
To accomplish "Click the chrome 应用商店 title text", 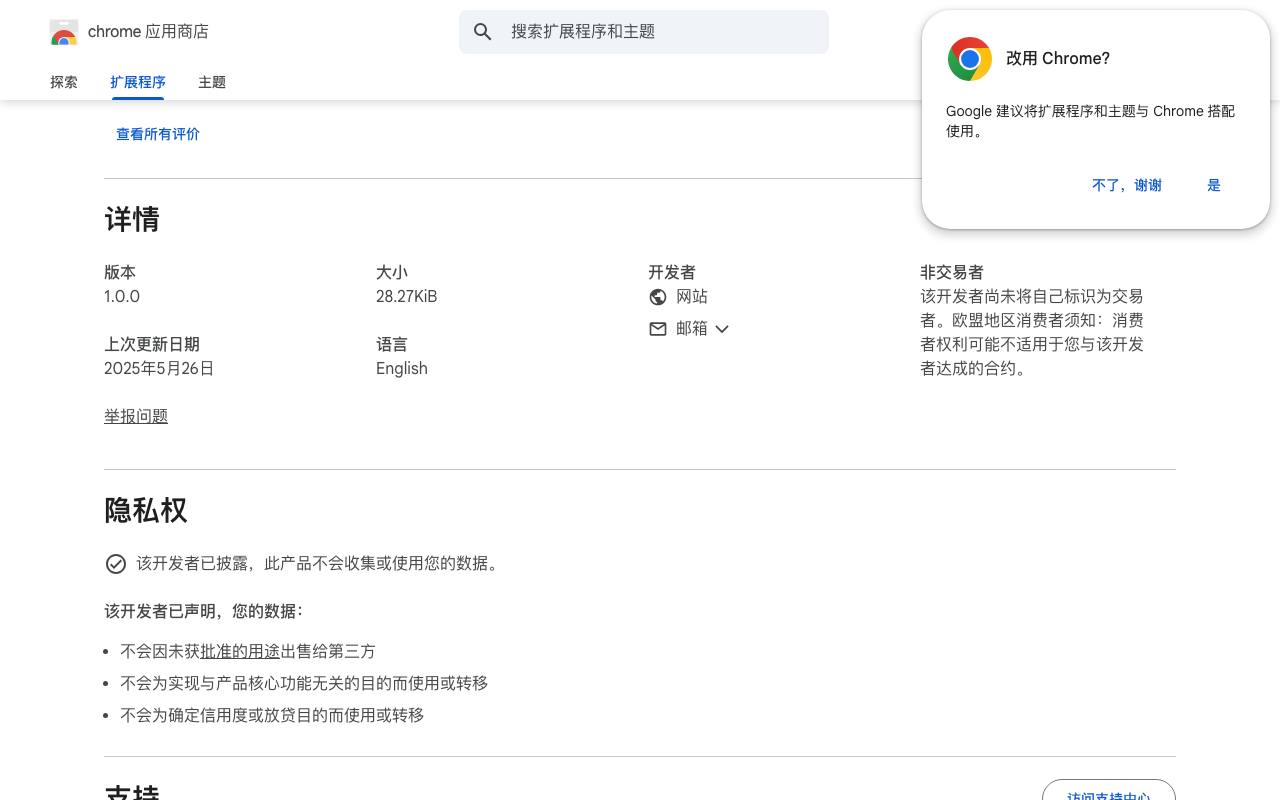I will pyautogui.click(x=148, y=32).
